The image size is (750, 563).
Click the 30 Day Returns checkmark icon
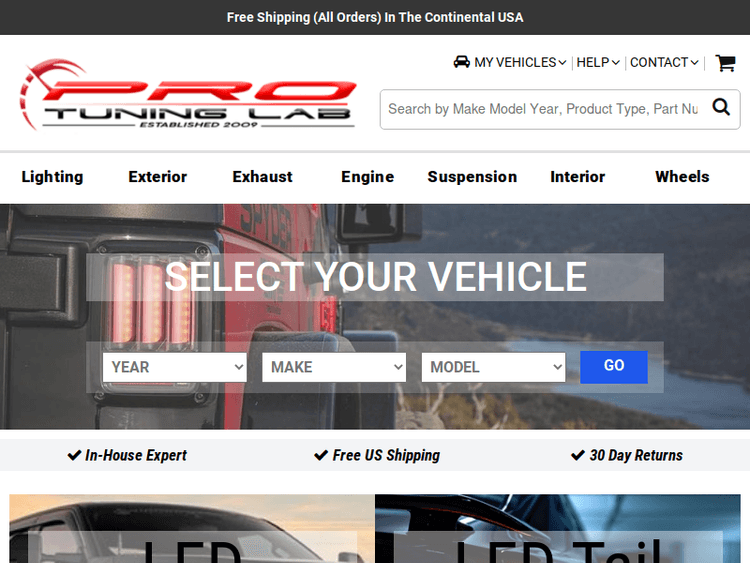click(x=577, y=455)
